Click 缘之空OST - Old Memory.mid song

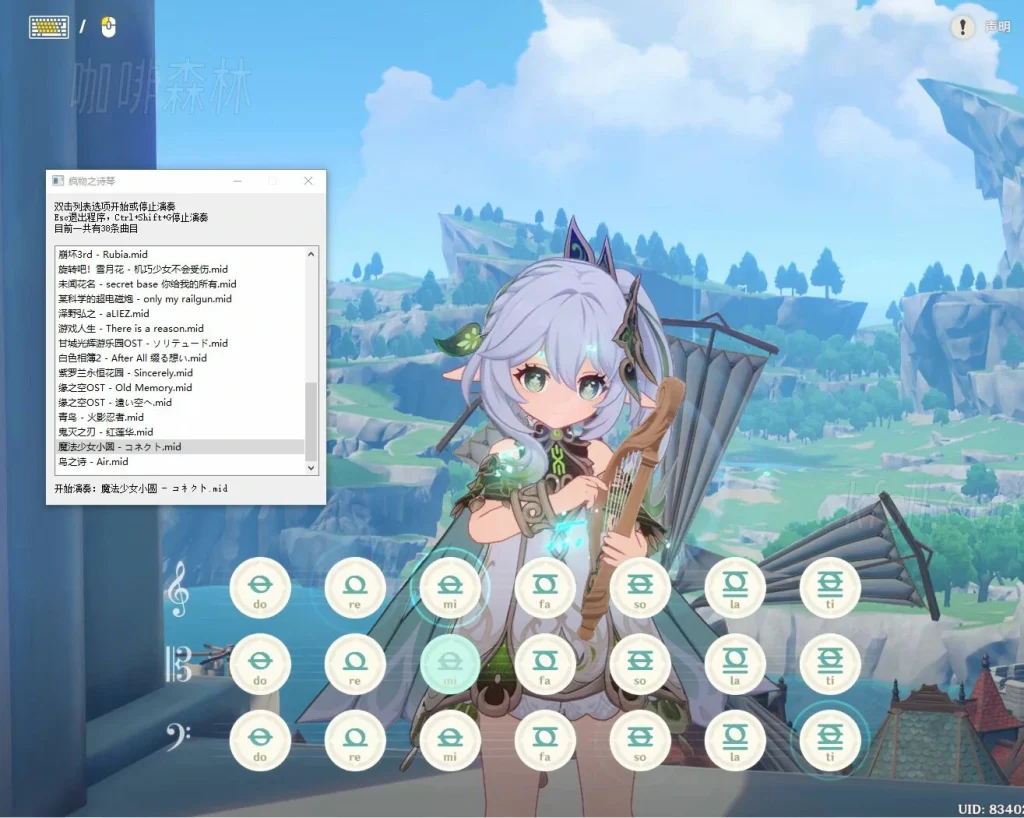coord(125,388)
